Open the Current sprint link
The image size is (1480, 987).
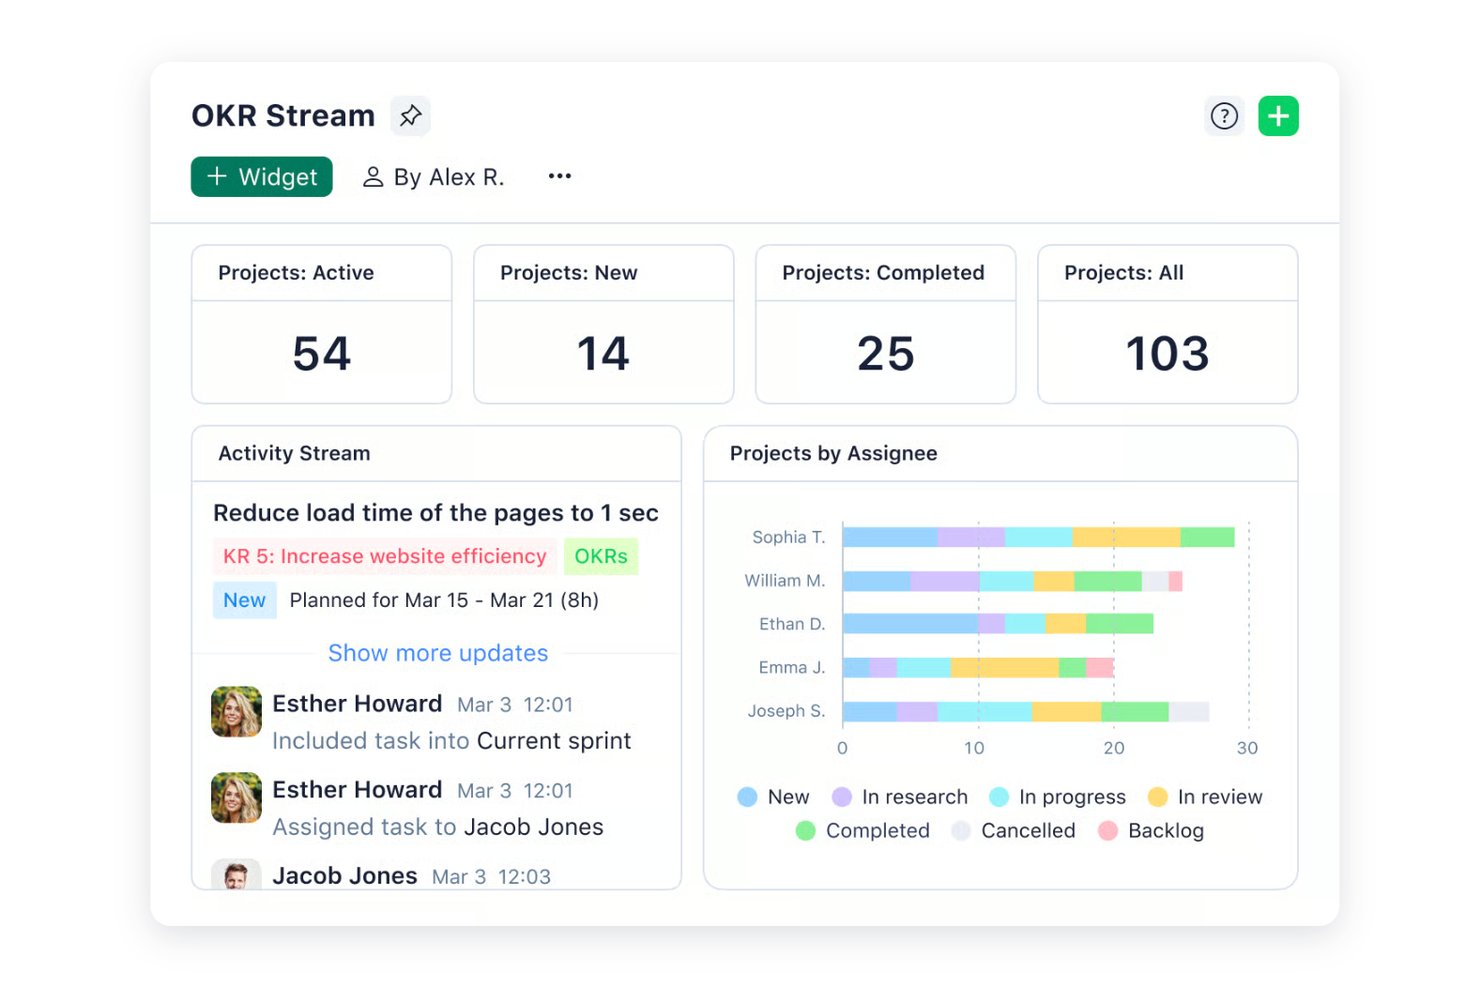[x=554, y=741]
